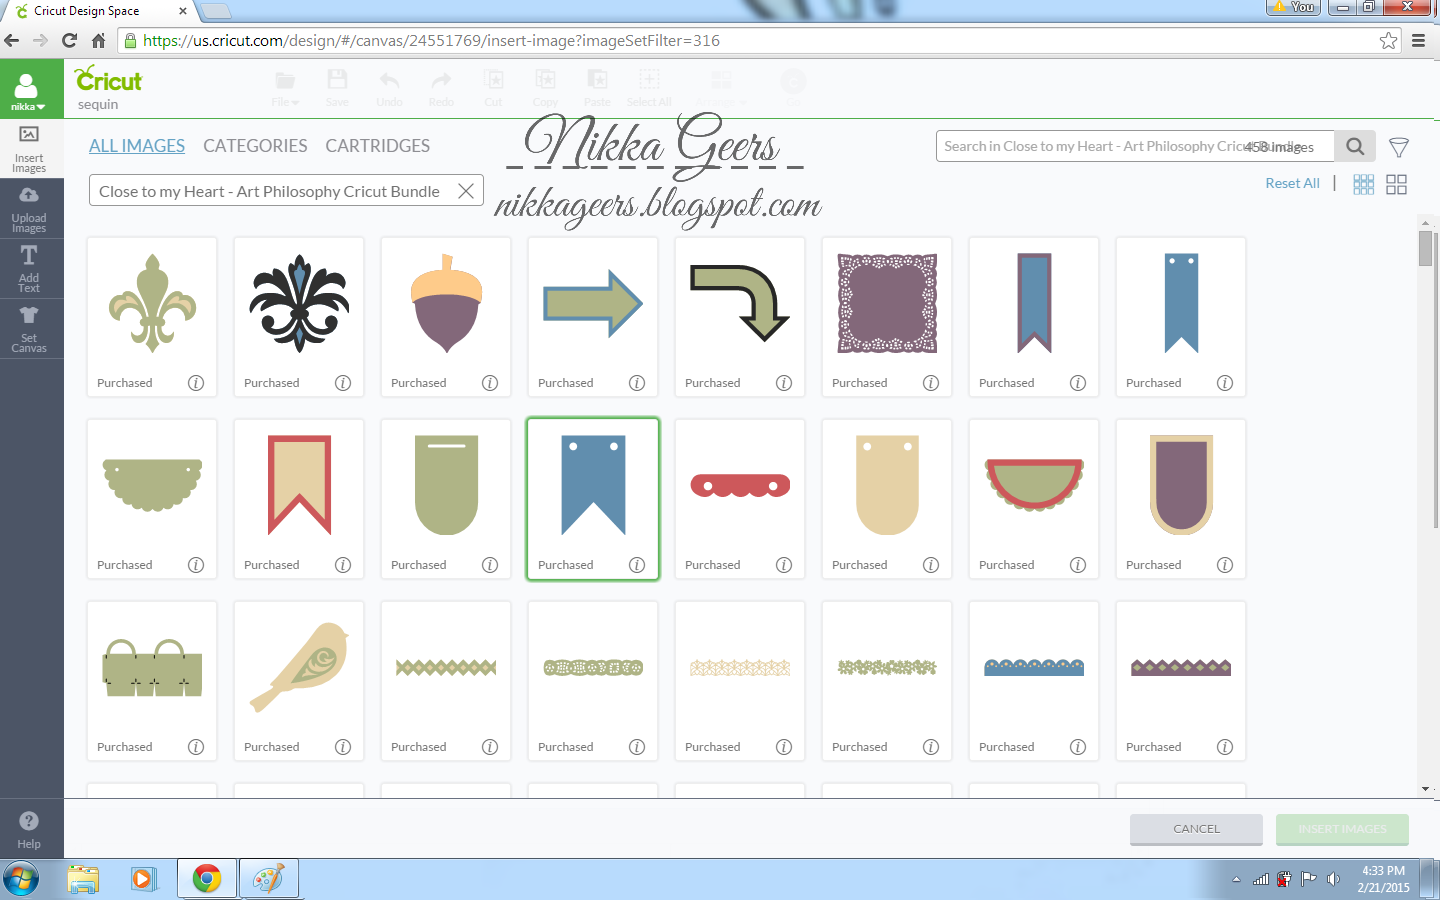Open the Add Text tool
The image size is (1440, 900).
tap(30, 268)
